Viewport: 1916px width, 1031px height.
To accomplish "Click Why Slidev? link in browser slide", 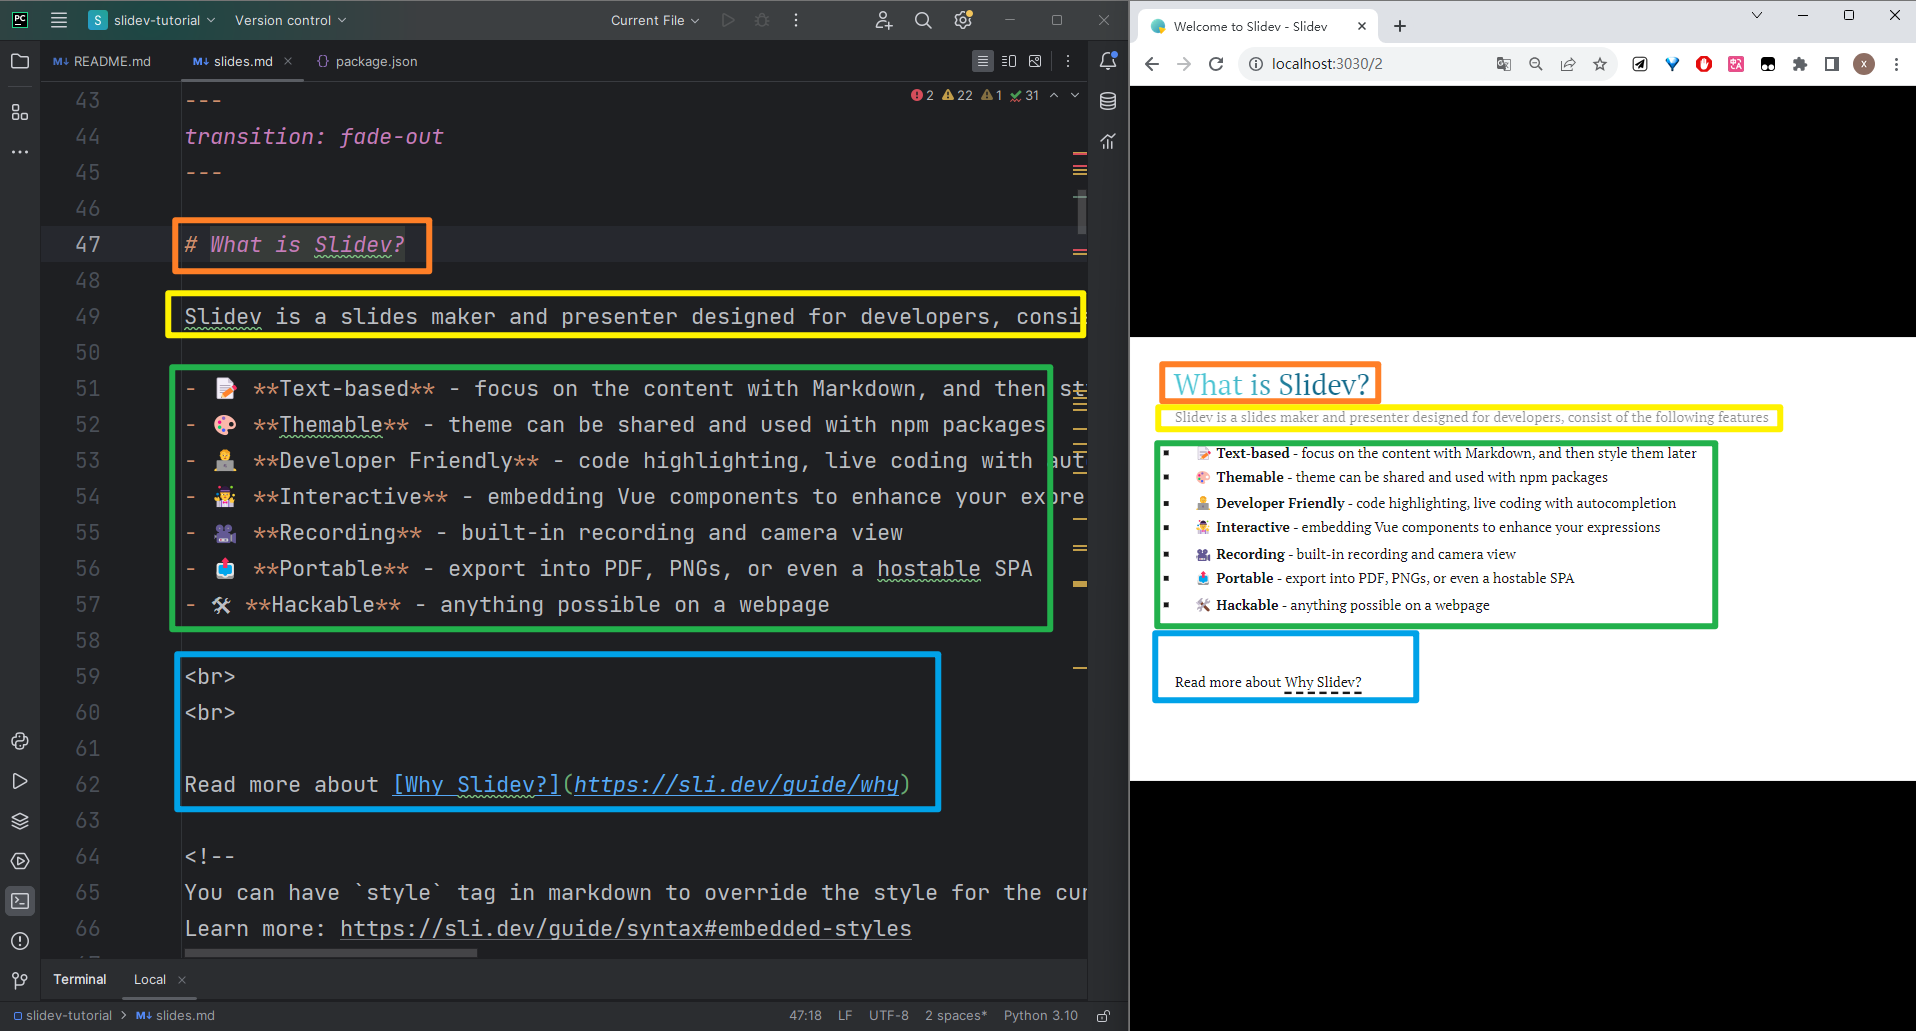I will (x=1323, y=683).
